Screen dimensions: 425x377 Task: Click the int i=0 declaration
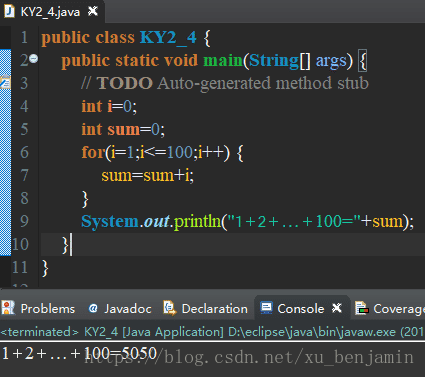[x=109, y=106]
